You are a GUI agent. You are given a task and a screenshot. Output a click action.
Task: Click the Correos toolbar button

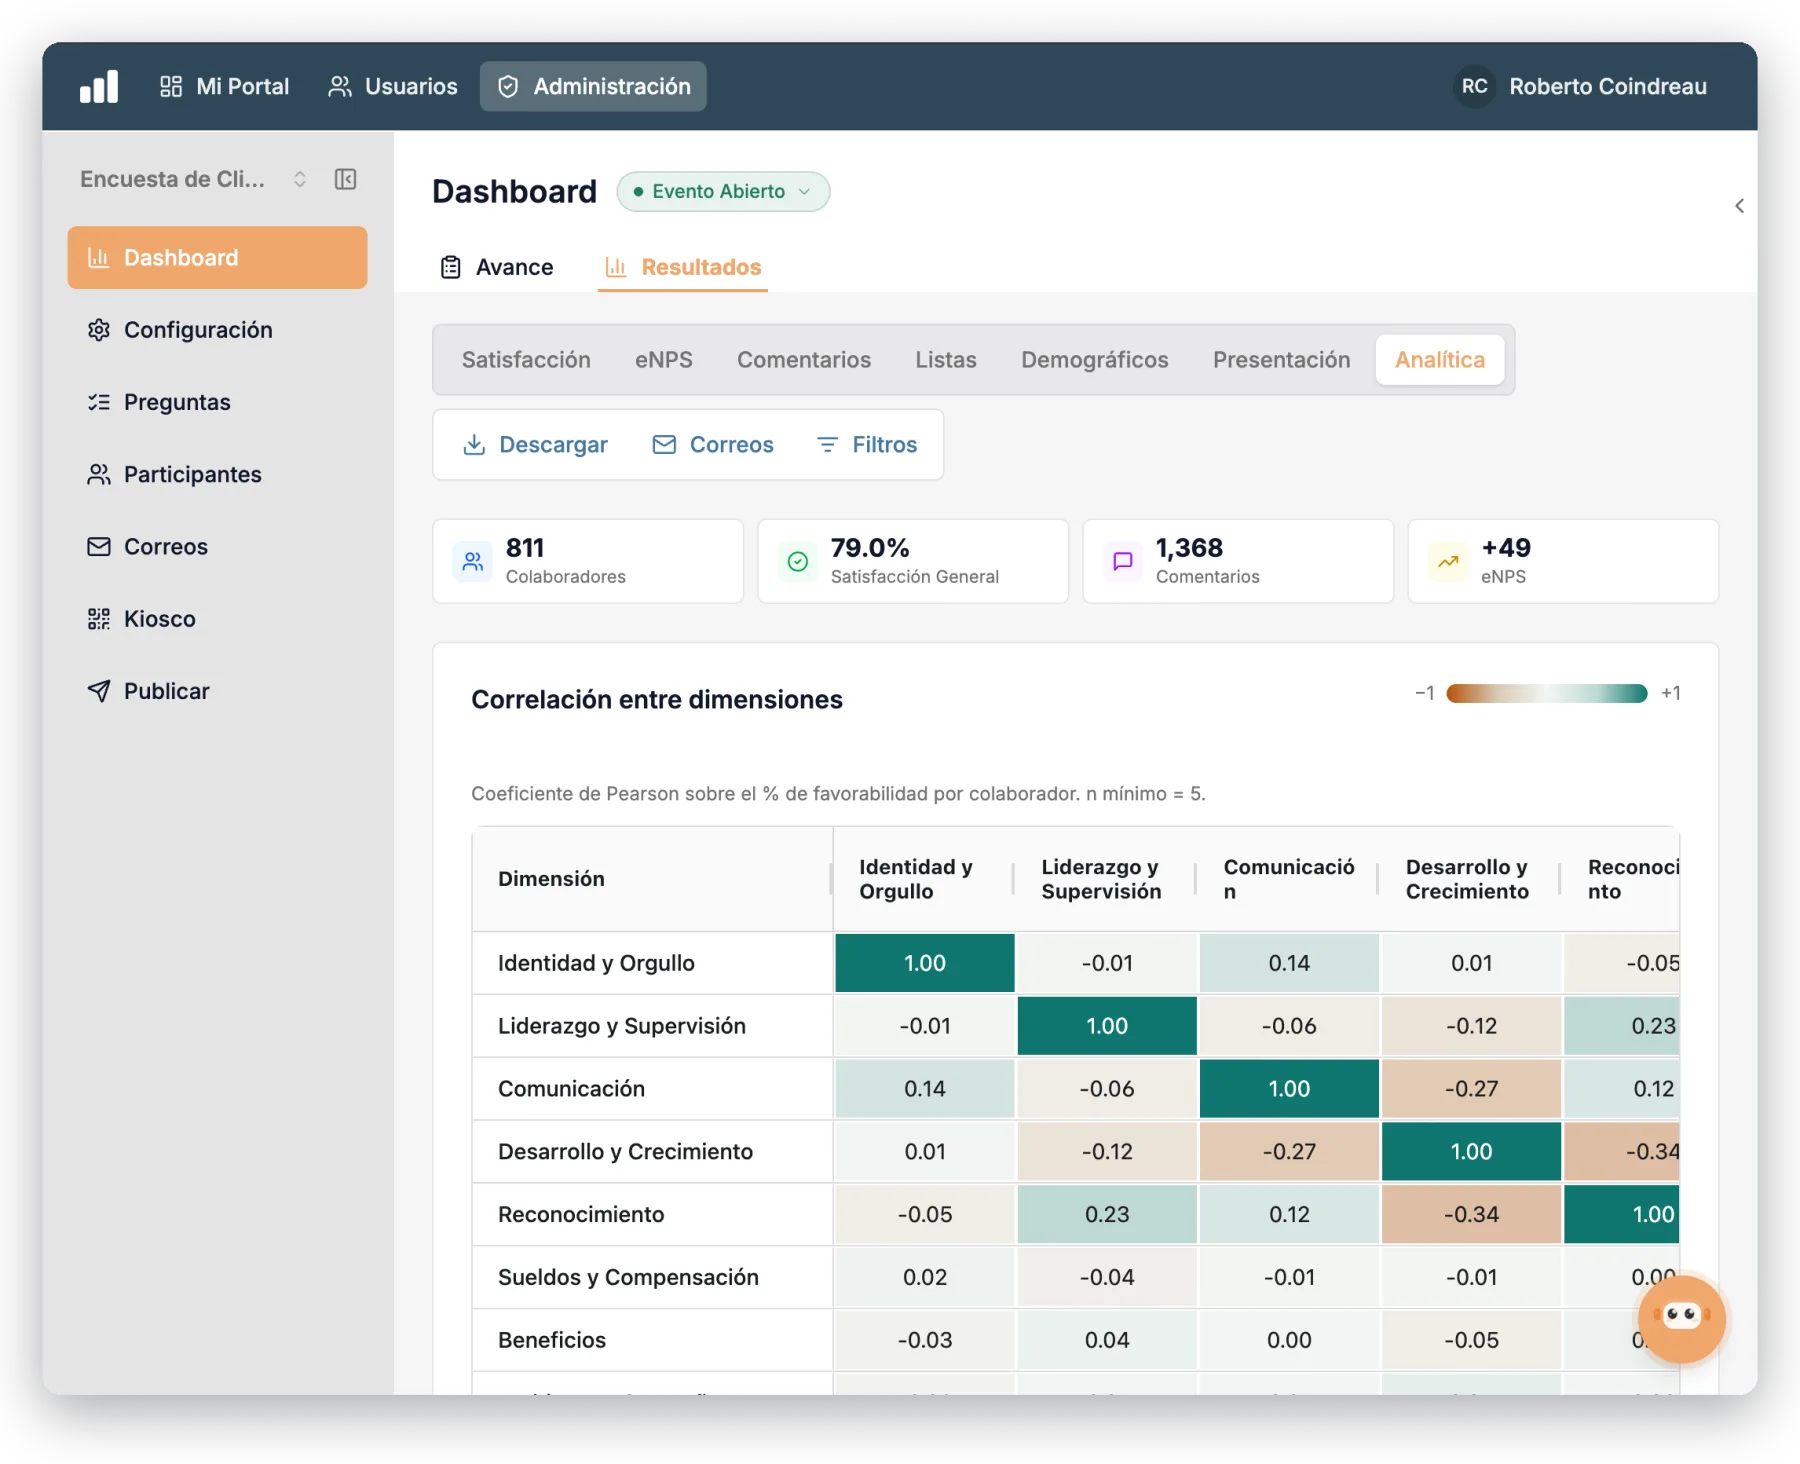click(x=713, y=445)
